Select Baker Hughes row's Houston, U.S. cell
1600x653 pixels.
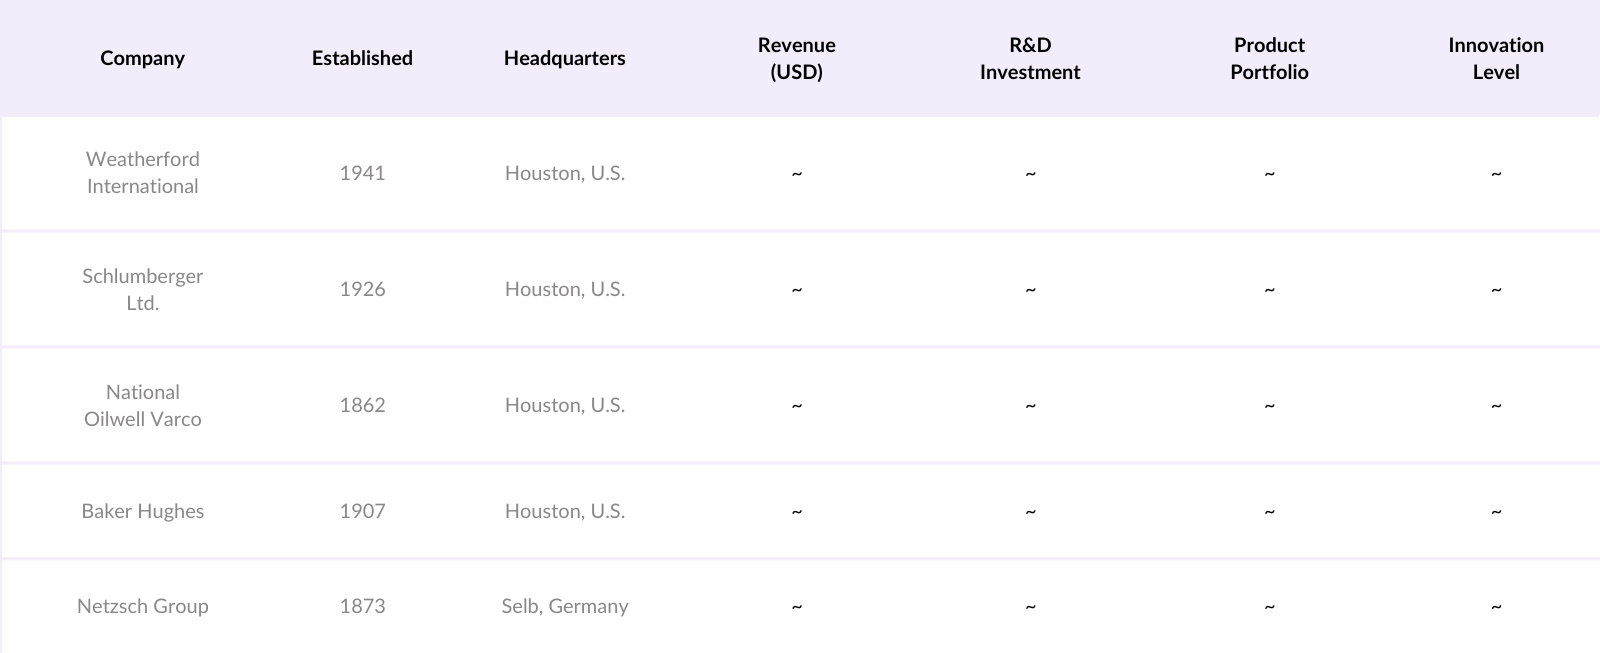tap(564, 511)
